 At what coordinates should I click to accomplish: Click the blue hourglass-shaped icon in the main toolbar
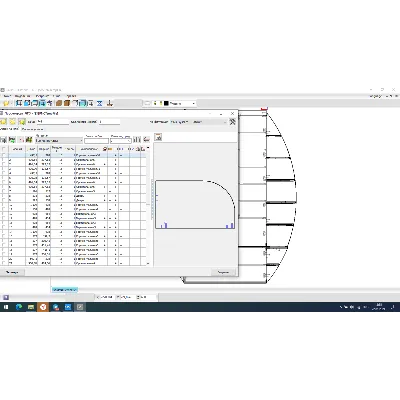pyautogui.click(x=99, y=104)
